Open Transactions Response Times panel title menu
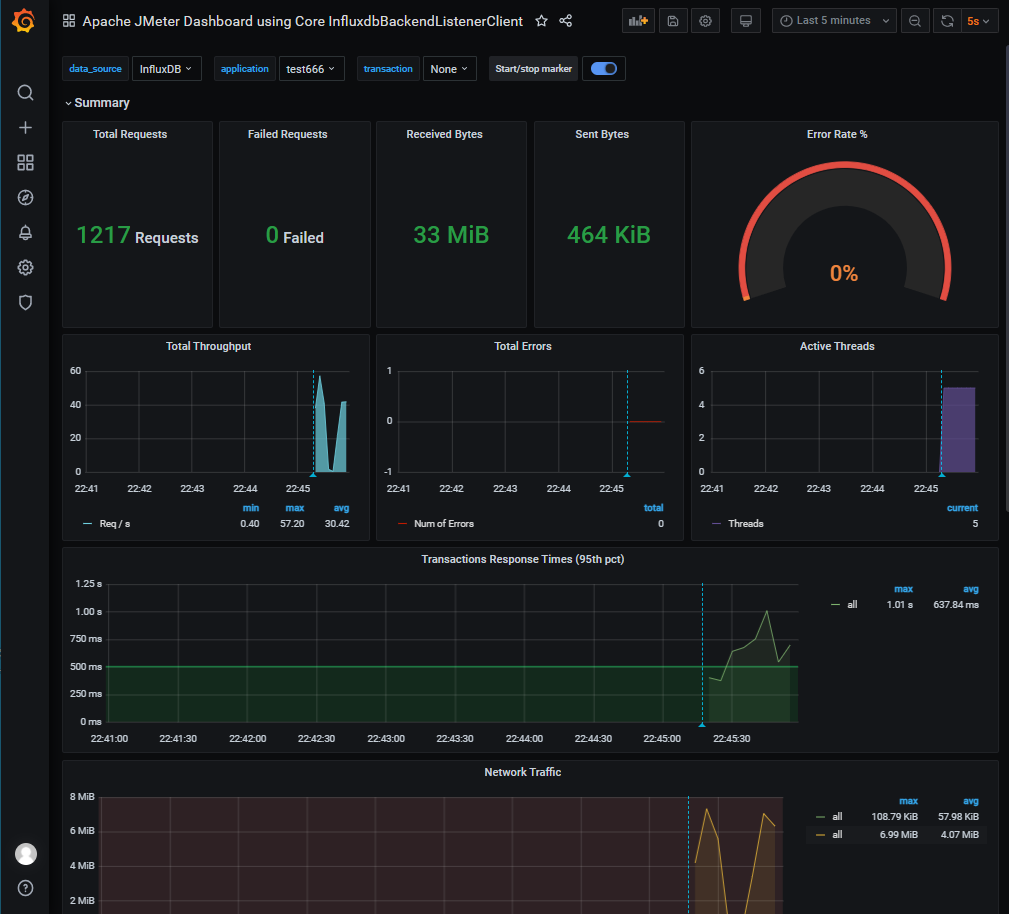Screen dimensions: 1009x914 click(x=523, y=559)
